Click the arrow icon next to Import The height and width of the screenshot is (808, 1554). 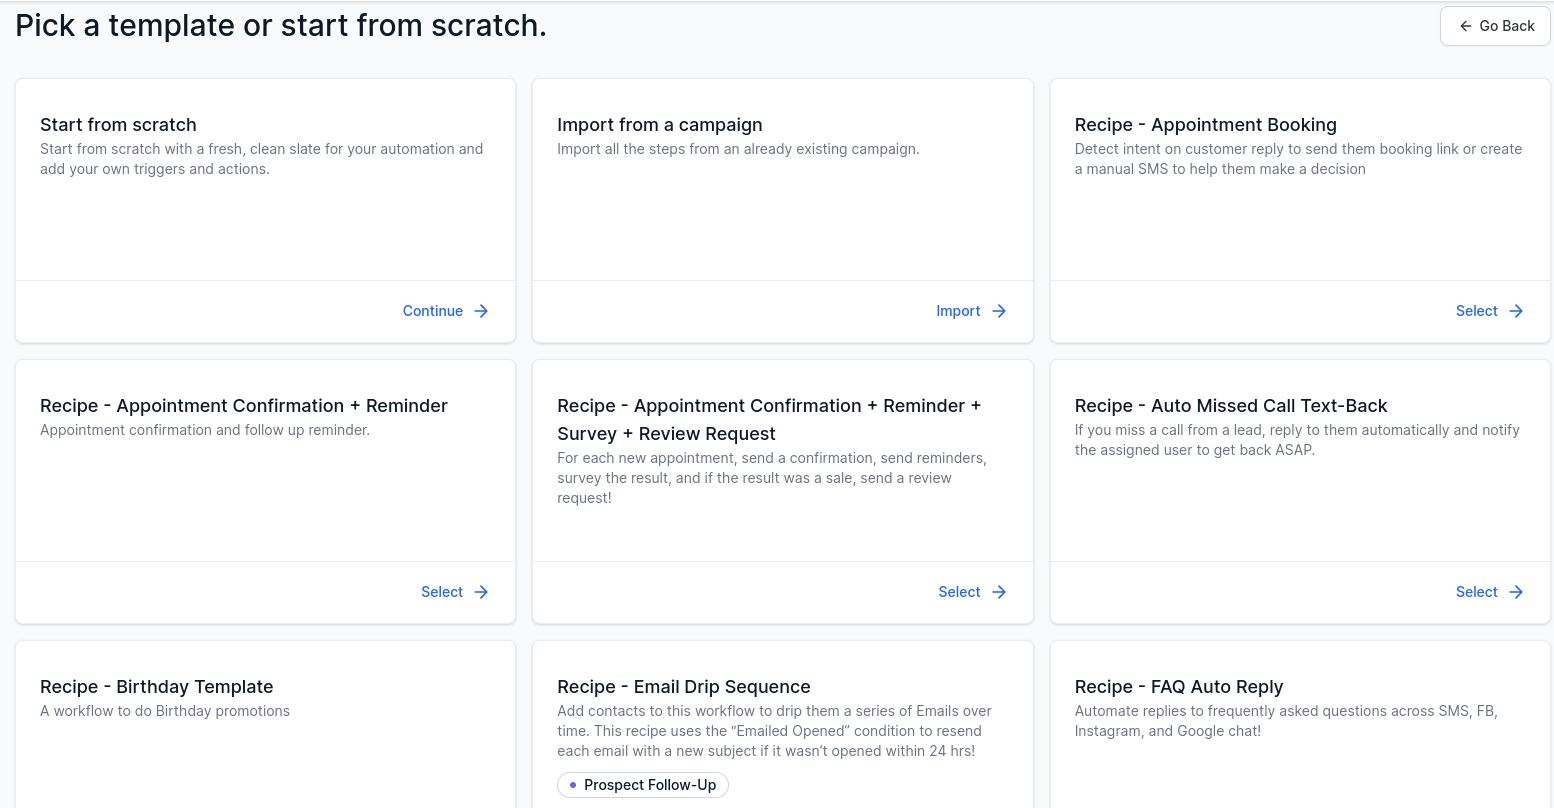(999, 311)
